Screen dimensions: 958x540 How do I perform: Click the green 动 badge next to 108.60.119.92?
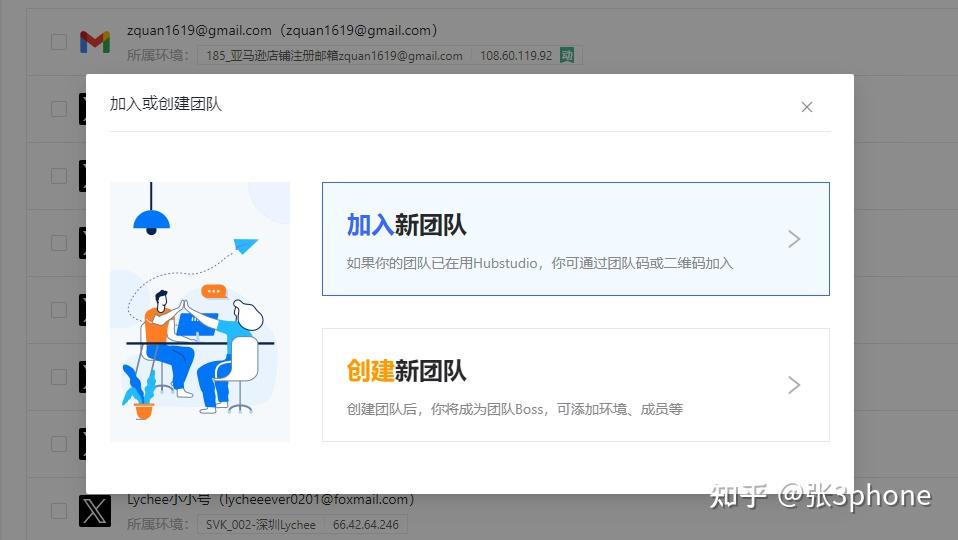[567, 56]
